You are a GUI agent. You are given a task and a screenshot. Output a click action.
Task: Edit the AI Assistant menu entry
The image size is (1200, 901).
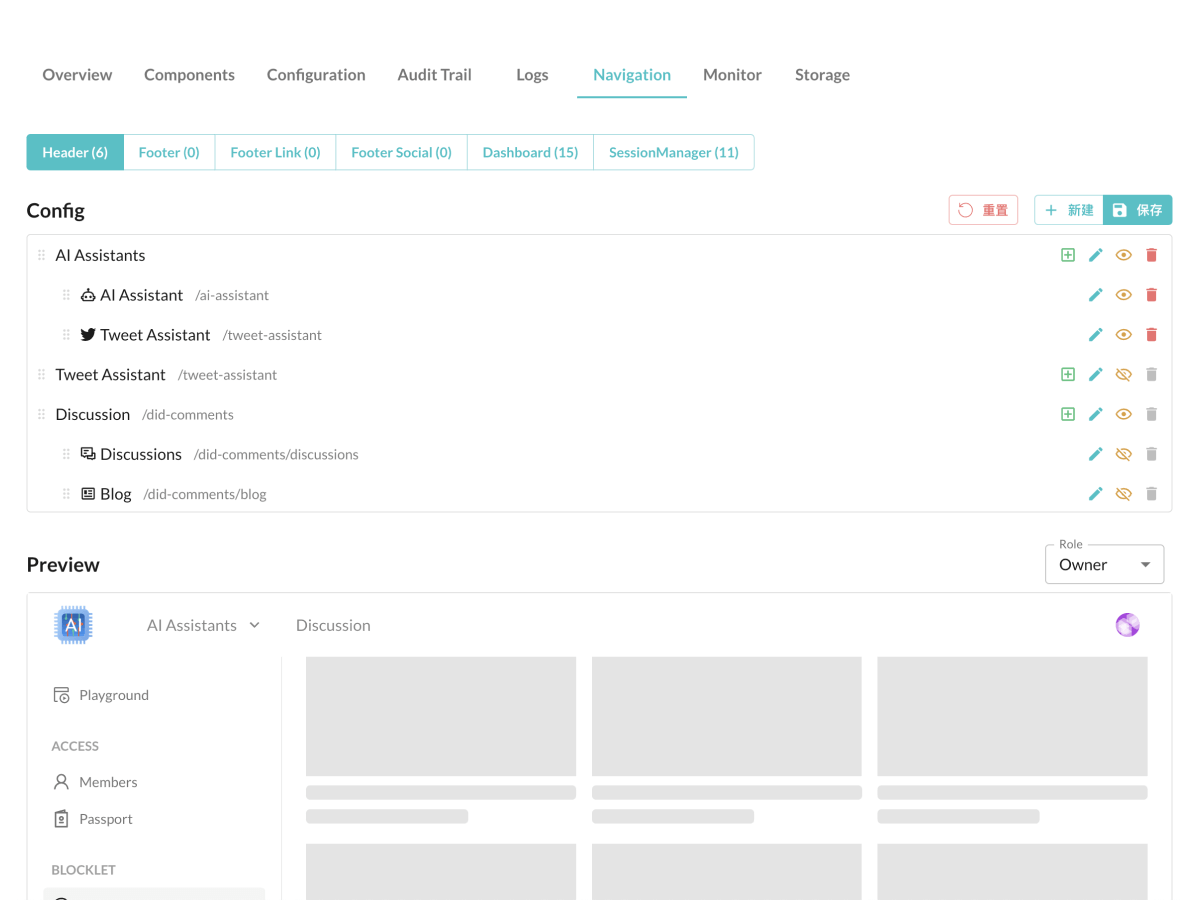(1095, 294)
